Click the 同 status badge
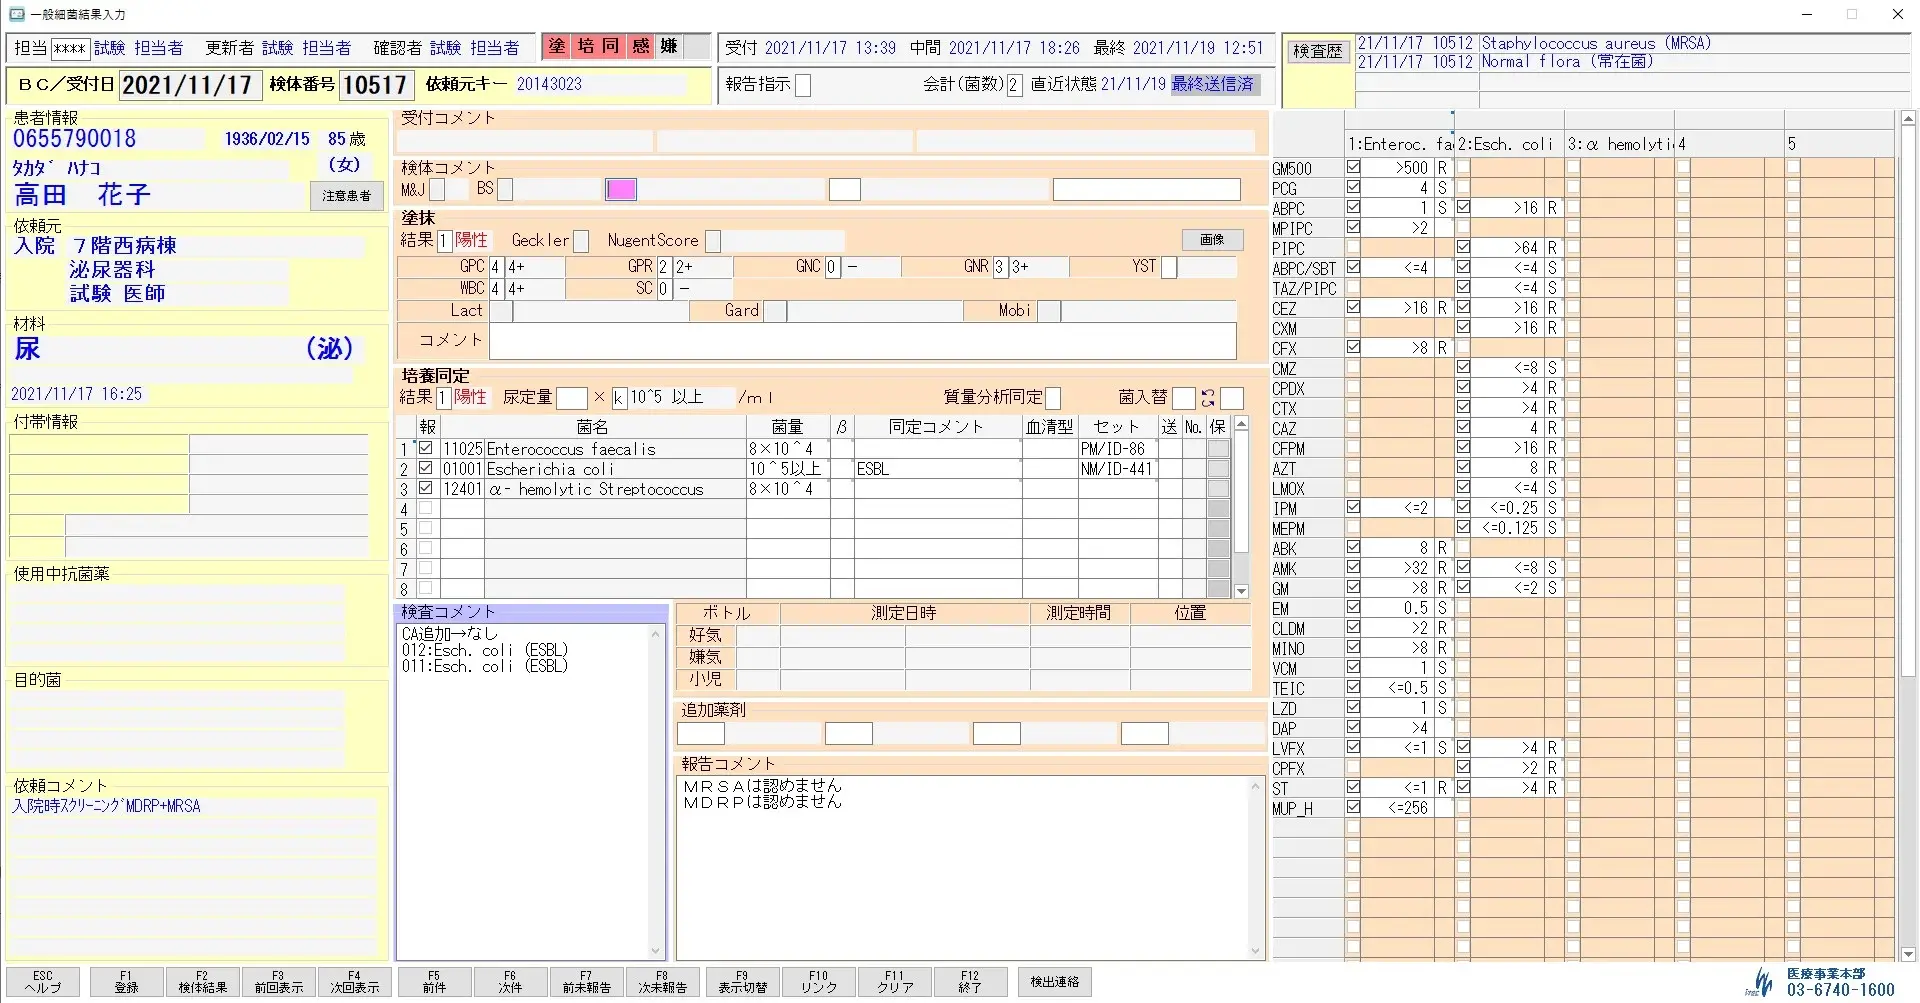The width and height of the screenshot is (1920, 1003). click(612, 47)
